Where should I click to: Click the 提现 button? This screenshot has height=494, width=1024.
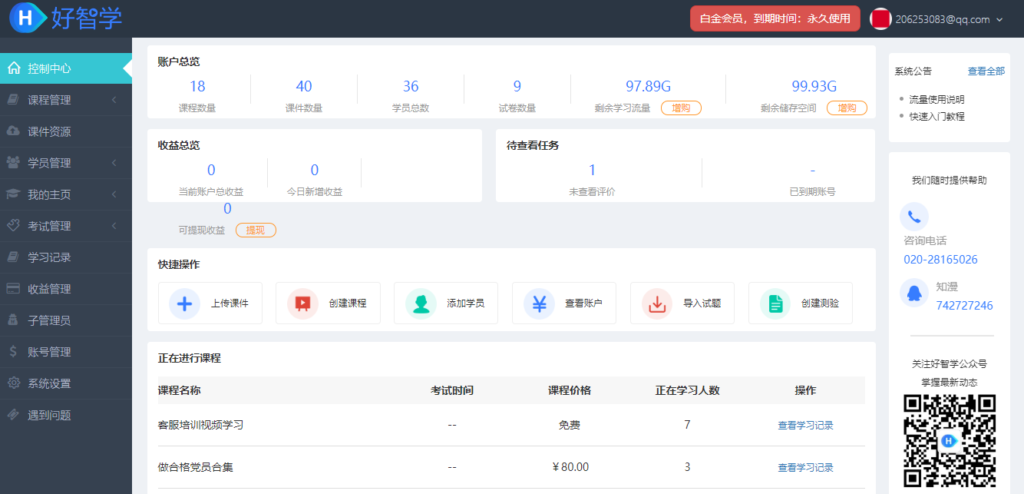coord(256,230)
